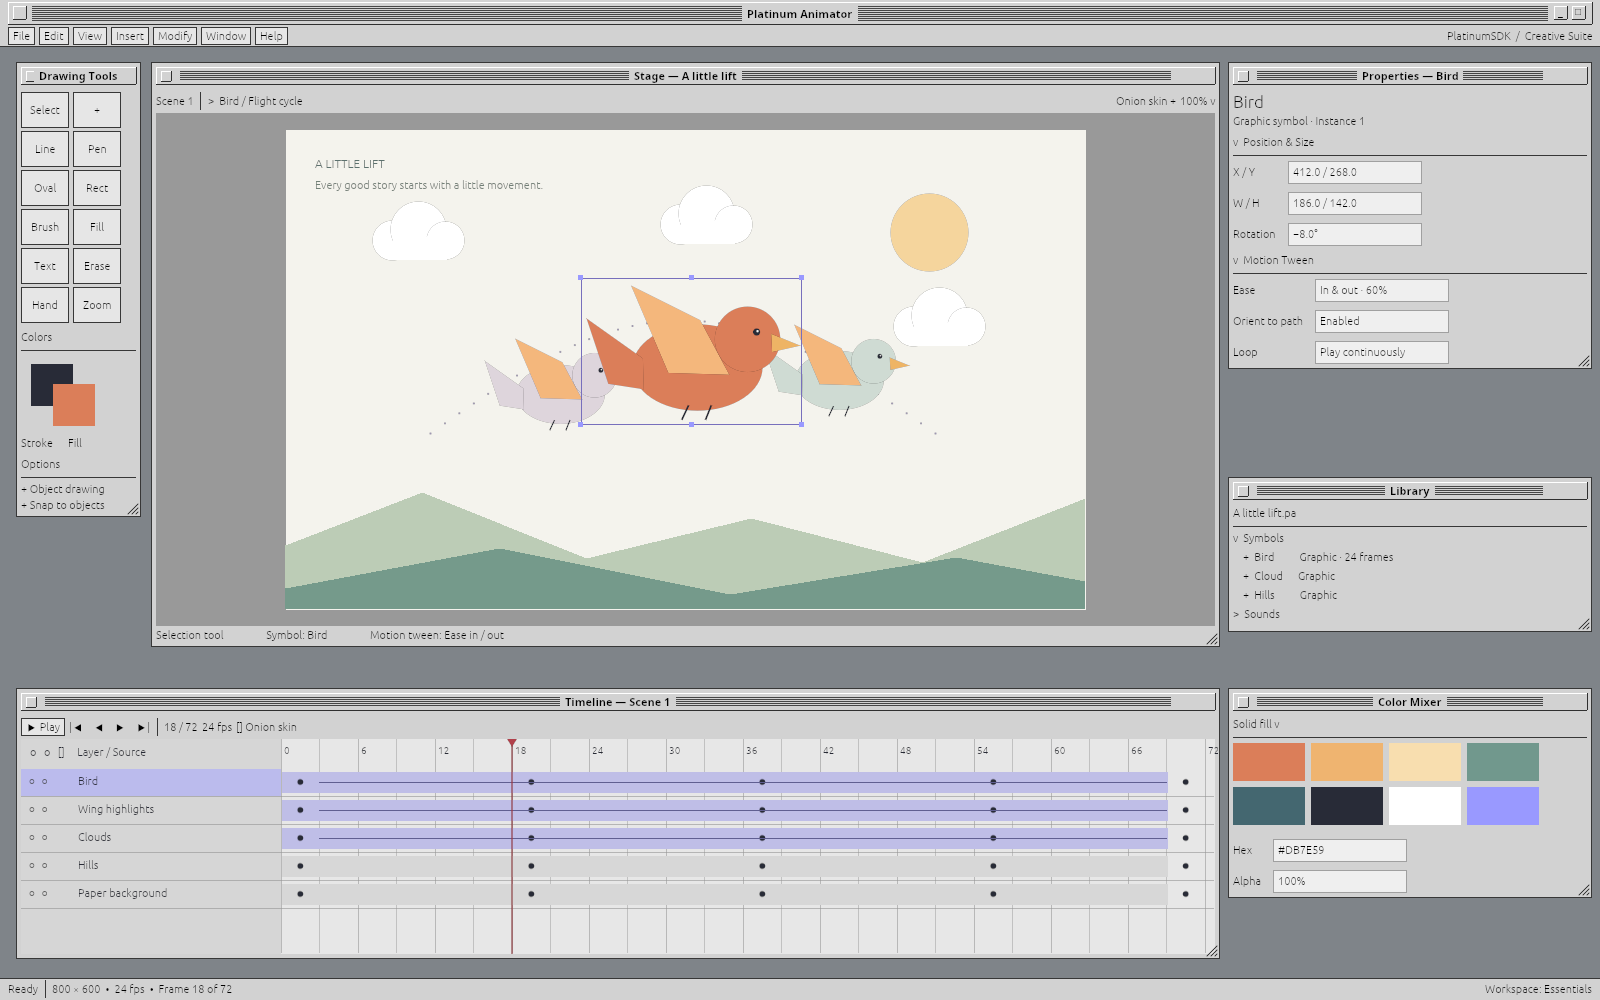Choose the Zoom tool in Drawing Tools

[x=97, y=305]
